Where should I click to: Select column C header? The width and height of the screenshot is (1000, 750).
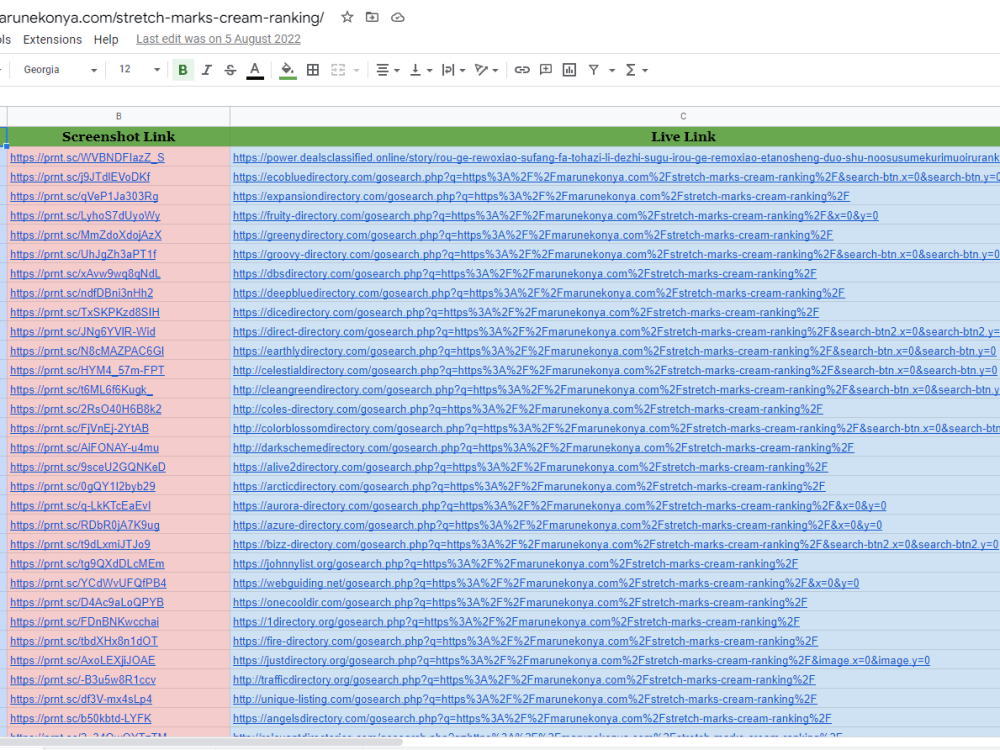pos(683,117)
